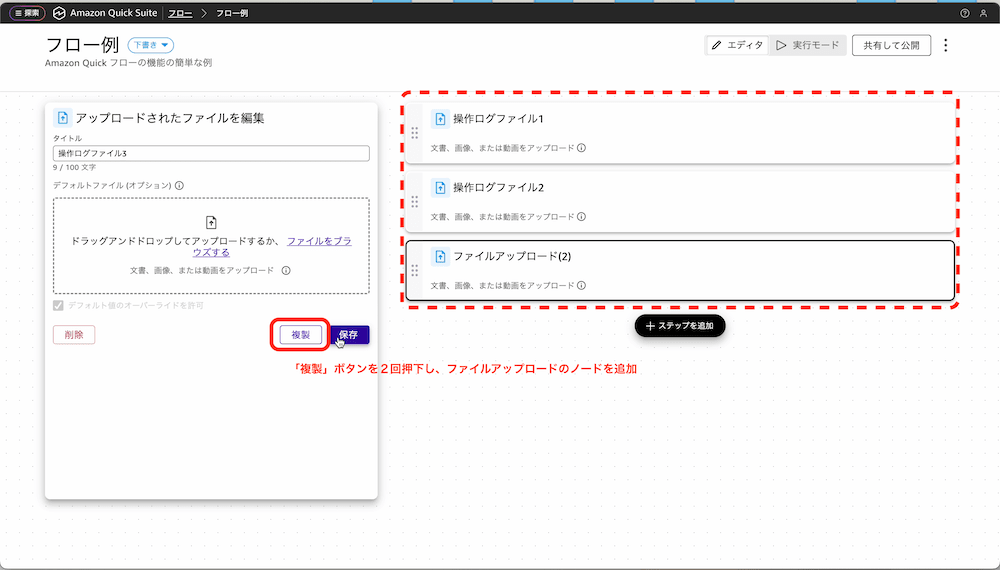Click drag handle of 操作ログファイル2 card
The image size is (1000, 570).
pos(415,201)
